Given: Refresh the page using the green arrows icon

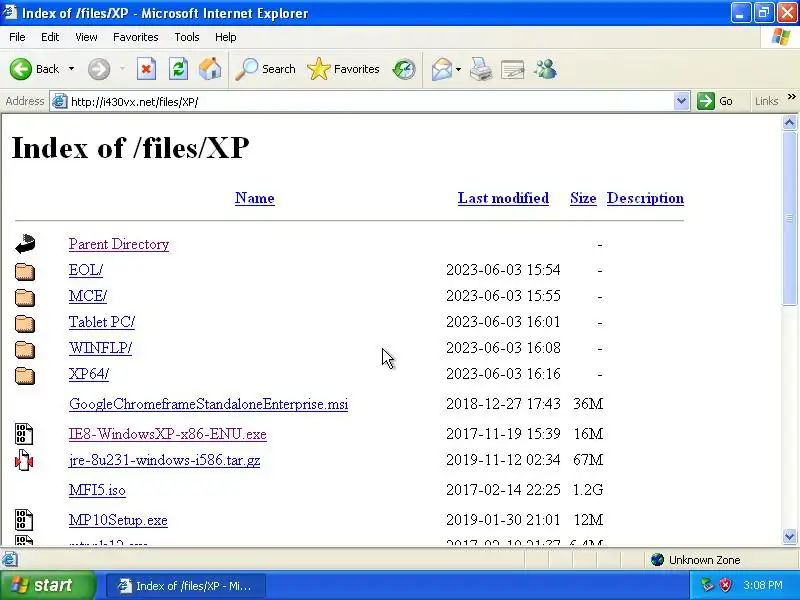Looking at the screenshot, I should tap(179, 69).
